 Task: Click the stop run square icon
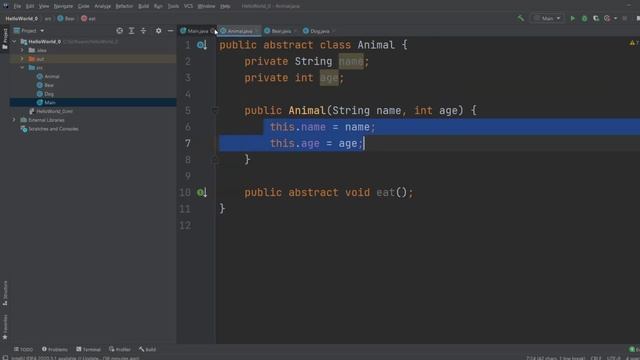pos(625,18)
